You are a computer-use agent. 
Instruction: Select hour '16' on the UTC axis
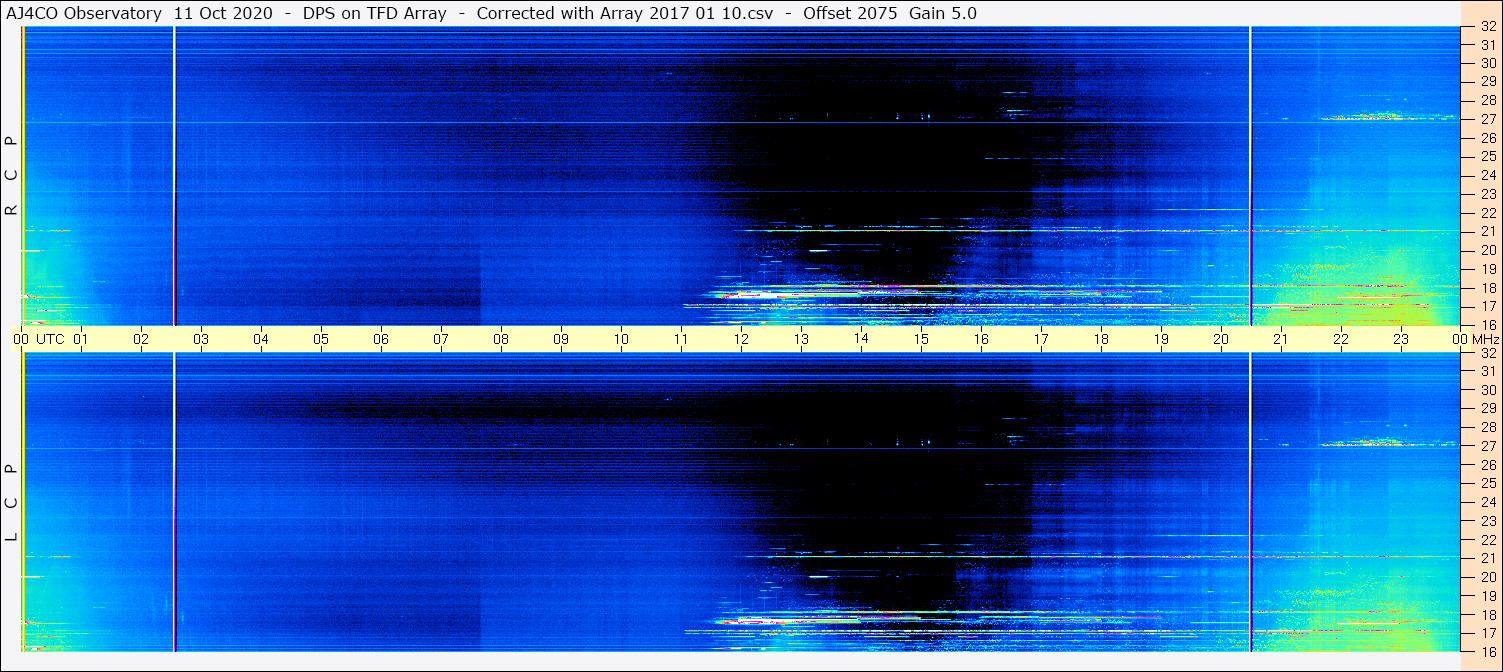(981, 339)
